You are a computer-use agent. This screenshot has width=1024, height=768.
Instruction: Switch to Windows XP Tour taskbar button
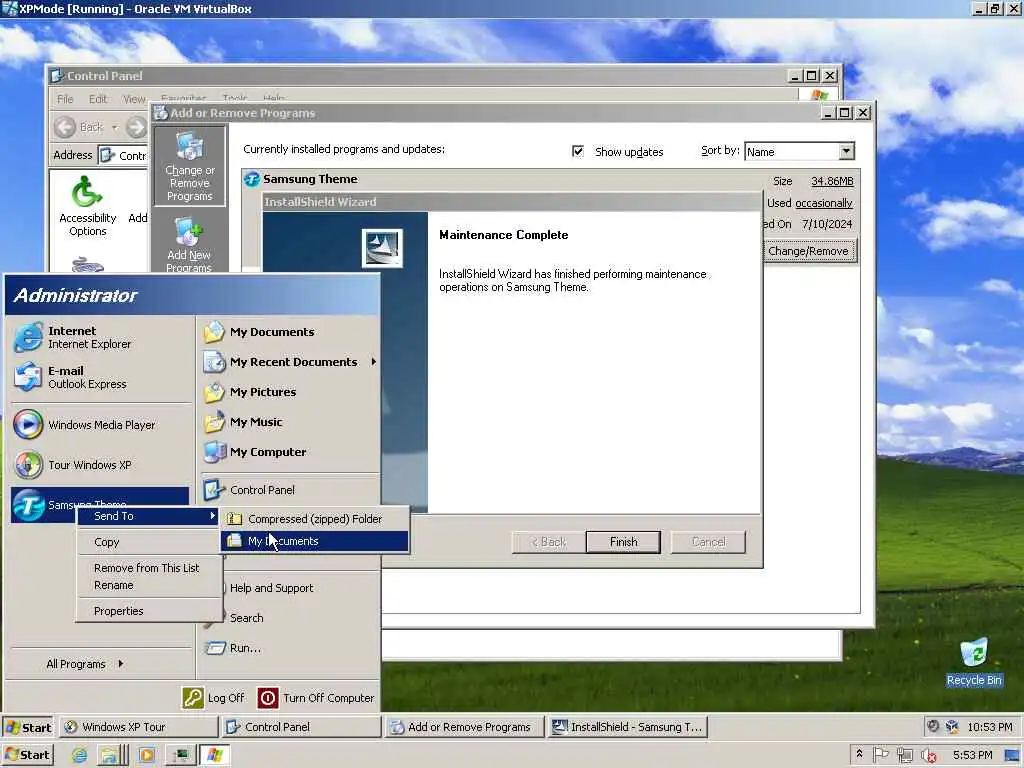click(138, 727)
